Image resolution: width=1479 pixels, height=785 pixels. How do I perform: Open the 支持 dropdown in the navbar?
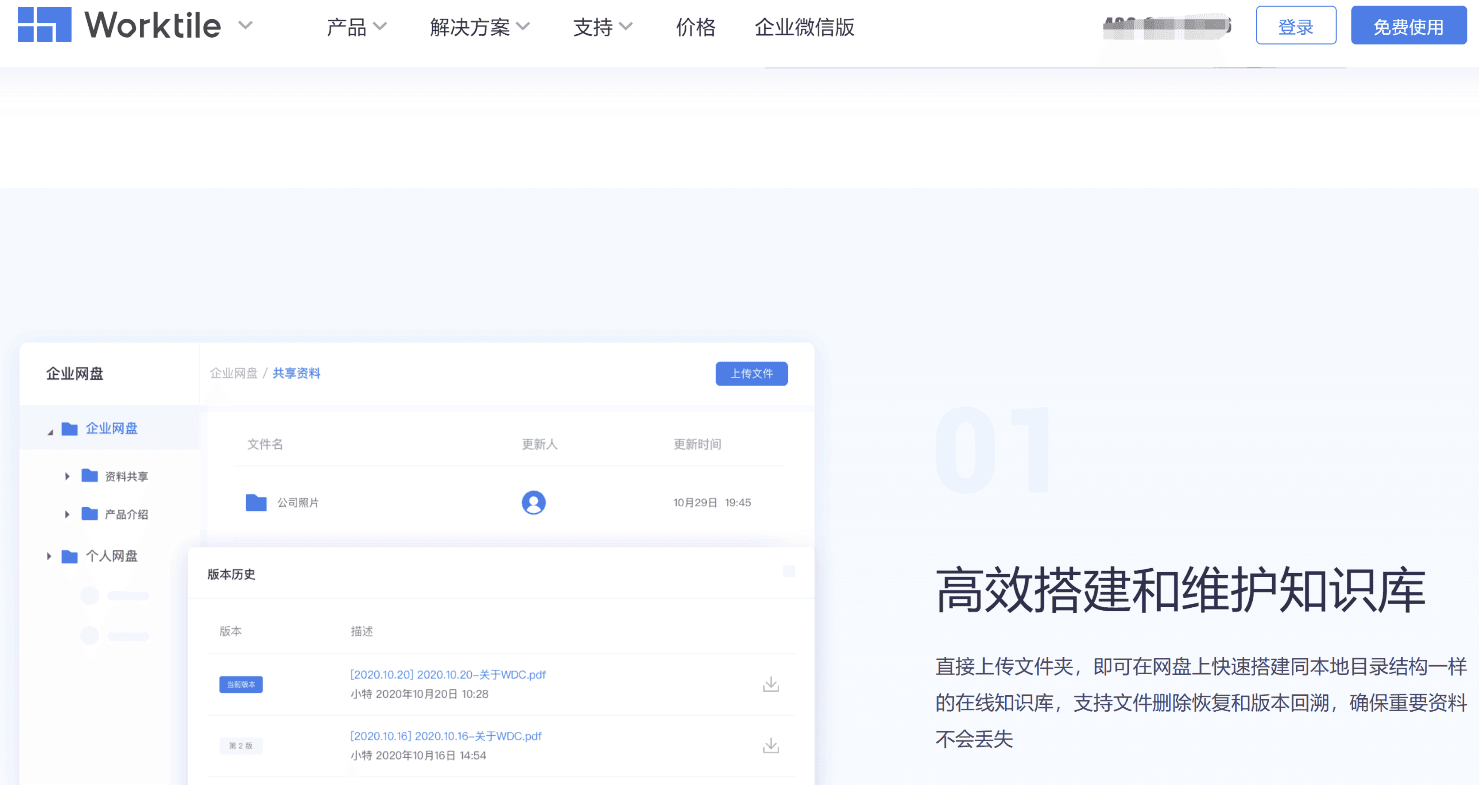603,27
